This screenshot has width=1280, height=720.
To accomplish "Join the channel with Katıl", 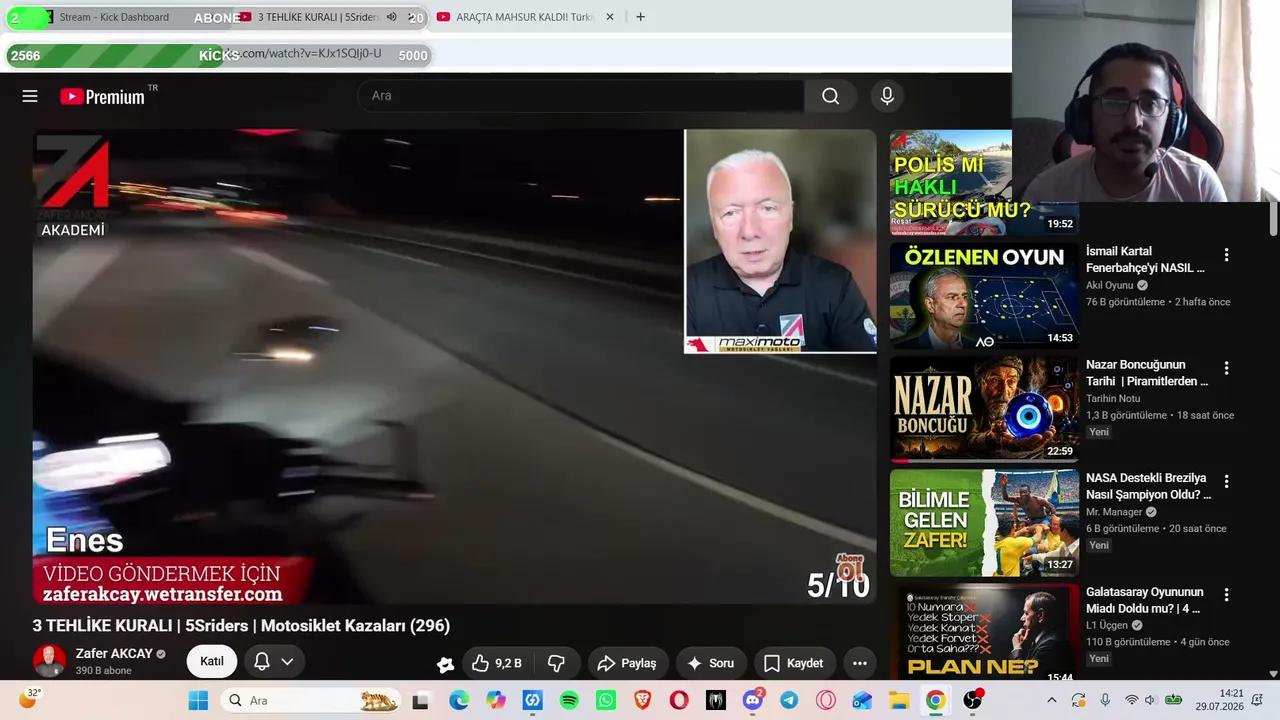I will [x=212, y=661].
